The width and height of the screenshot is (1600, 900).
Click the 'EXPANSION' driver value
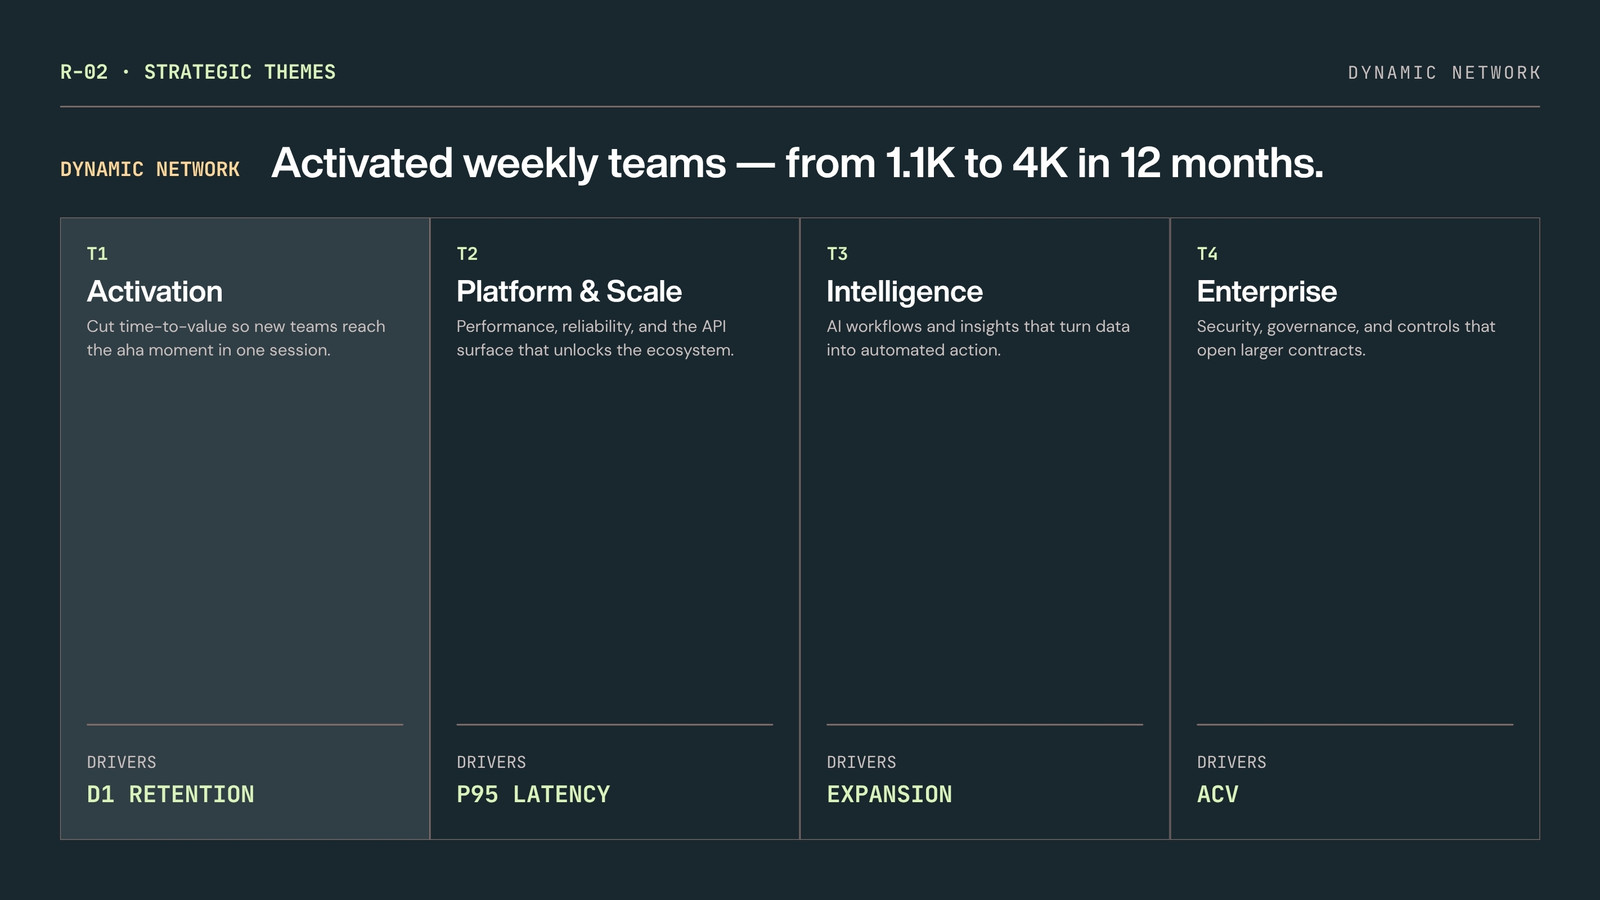889,794
